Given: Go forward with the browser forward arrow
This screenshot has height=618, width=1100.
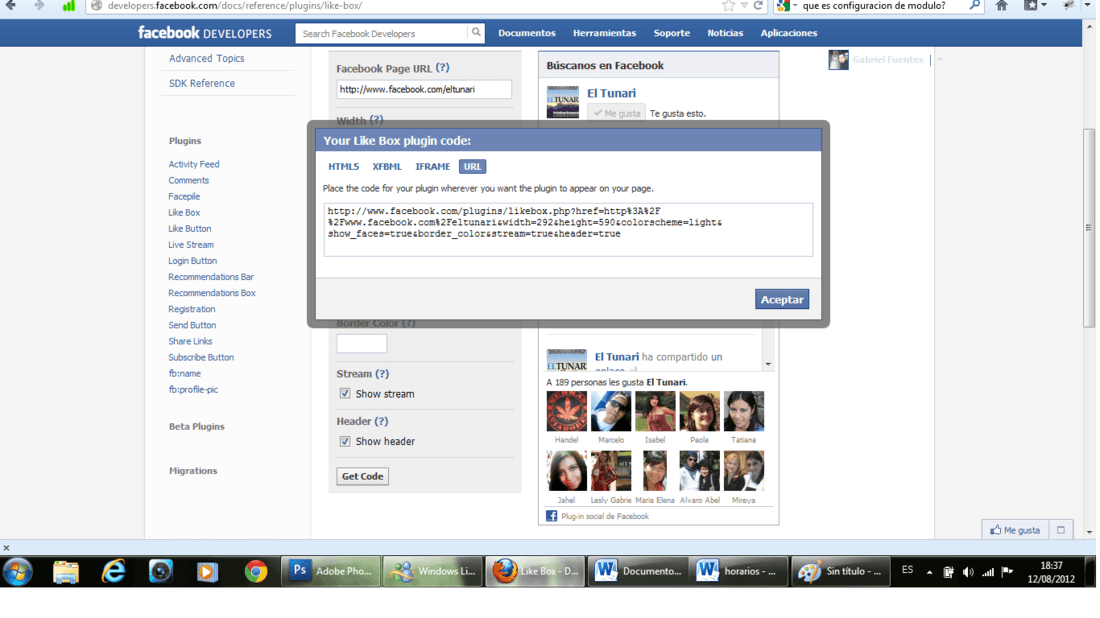Looking at the screenshot, I should pos(39,6).
